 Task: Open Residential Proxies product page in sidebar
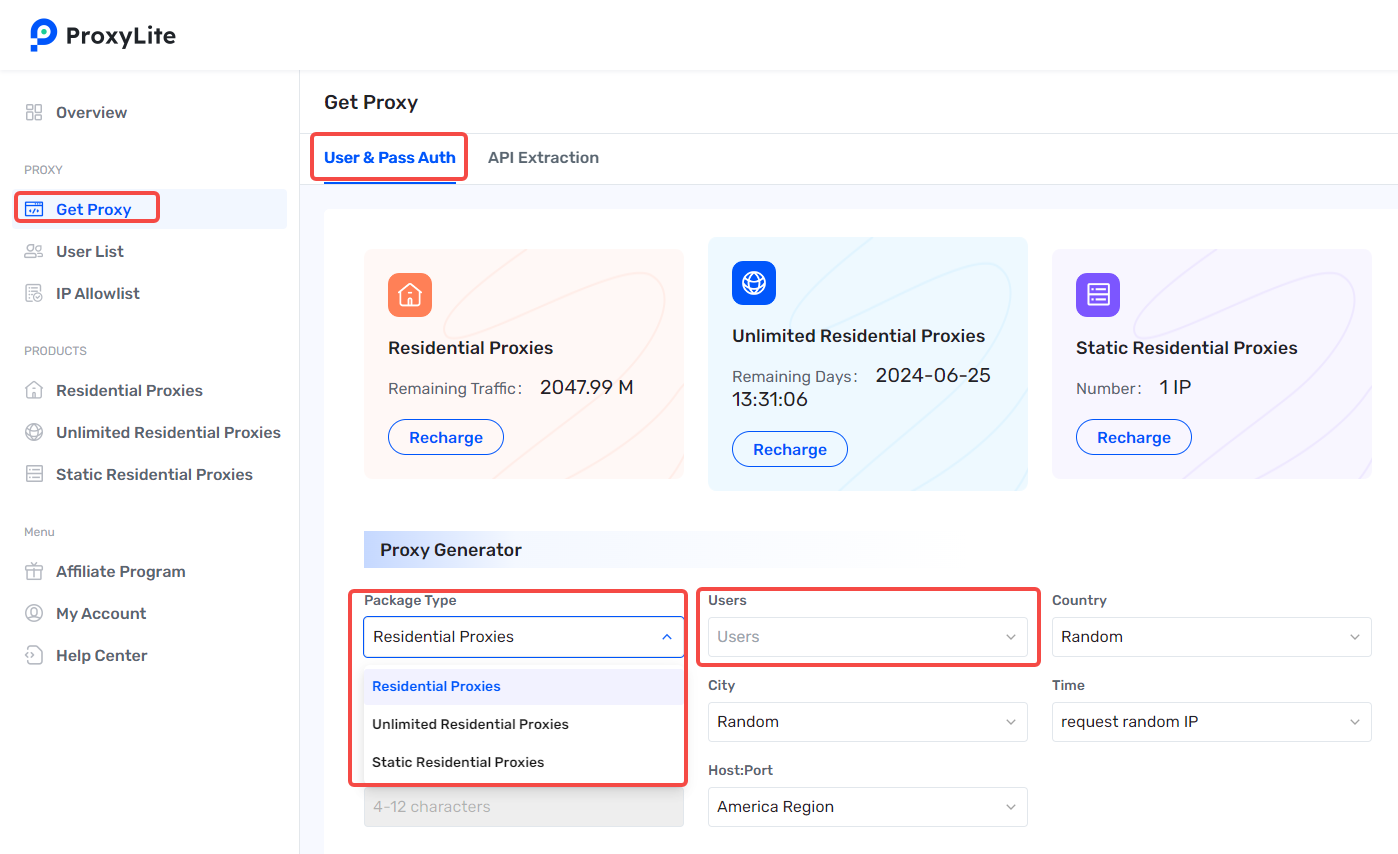[129, 390]
